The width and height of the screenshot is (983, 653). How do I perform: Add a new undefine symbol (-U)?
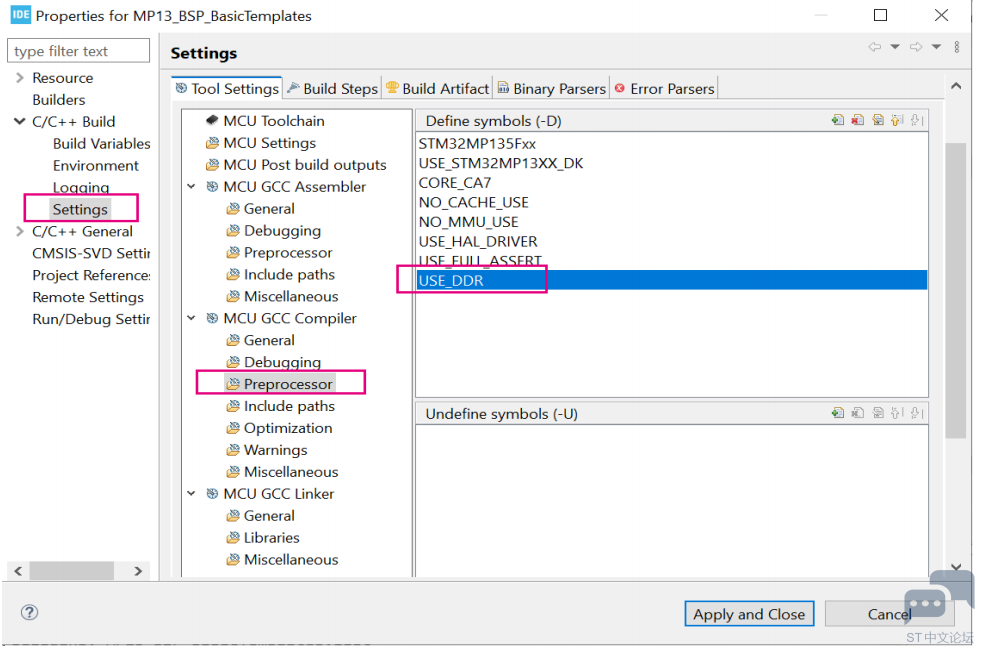click(x=838, y=413)
